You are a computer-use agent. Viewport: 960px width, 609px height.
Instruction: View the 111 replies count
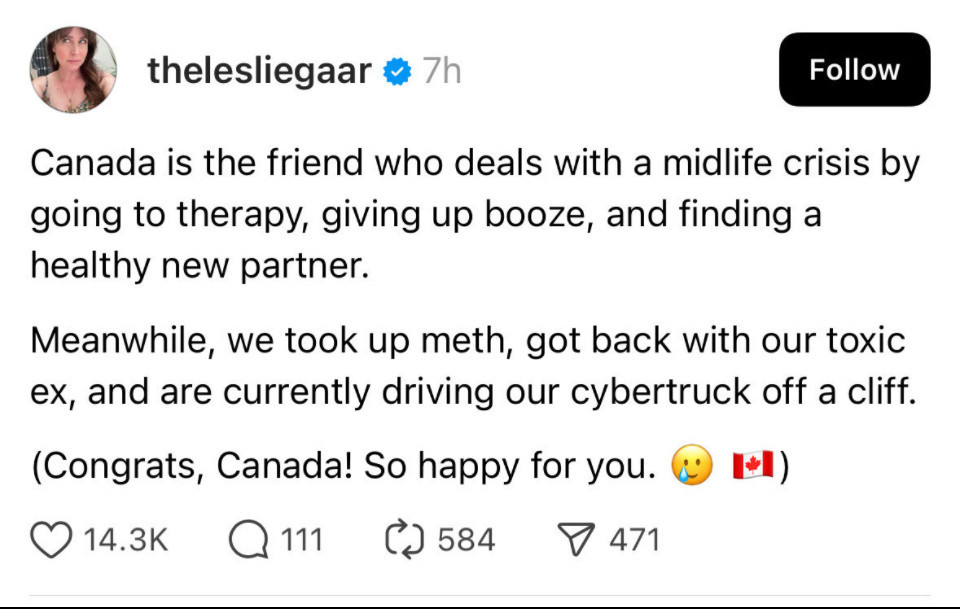(x=301, y=540)
